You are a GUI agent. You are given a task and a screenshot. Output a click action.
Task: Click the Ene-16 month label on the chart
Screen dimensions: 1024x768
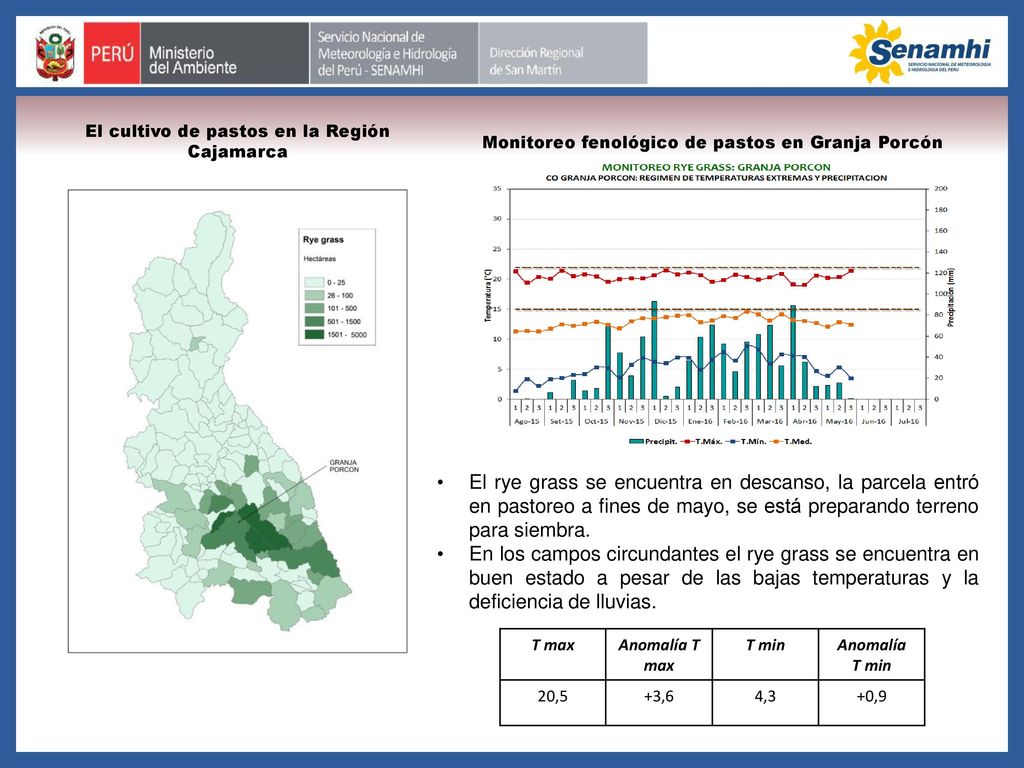[700, 421]
